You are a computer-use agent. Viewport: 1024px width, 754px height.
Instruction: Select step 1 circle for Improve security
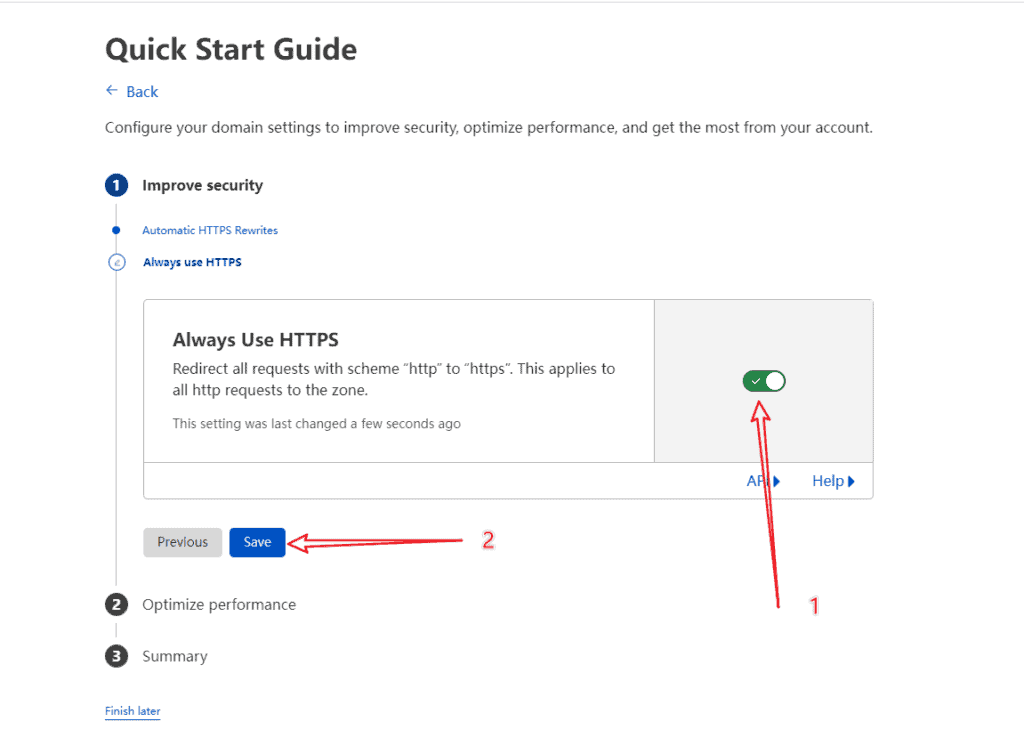coord(116,185)
